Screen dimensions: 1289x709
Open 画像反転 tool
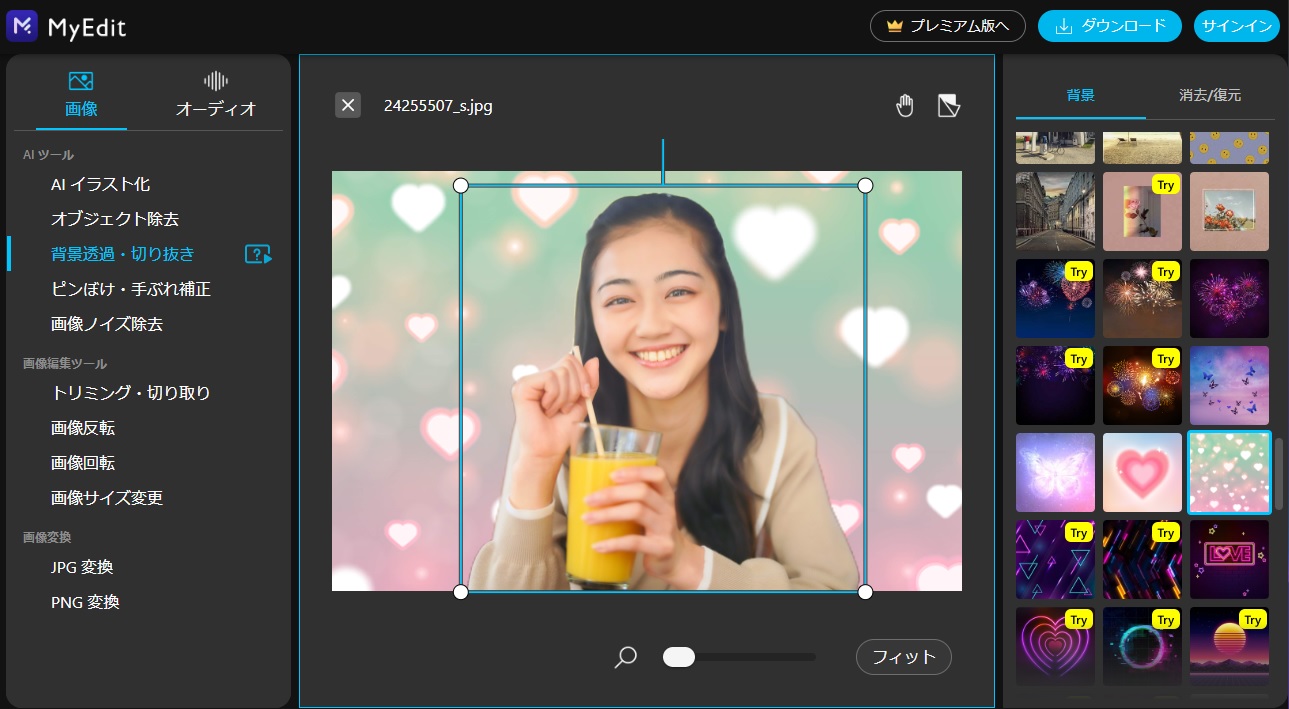(x=83, y=428)
